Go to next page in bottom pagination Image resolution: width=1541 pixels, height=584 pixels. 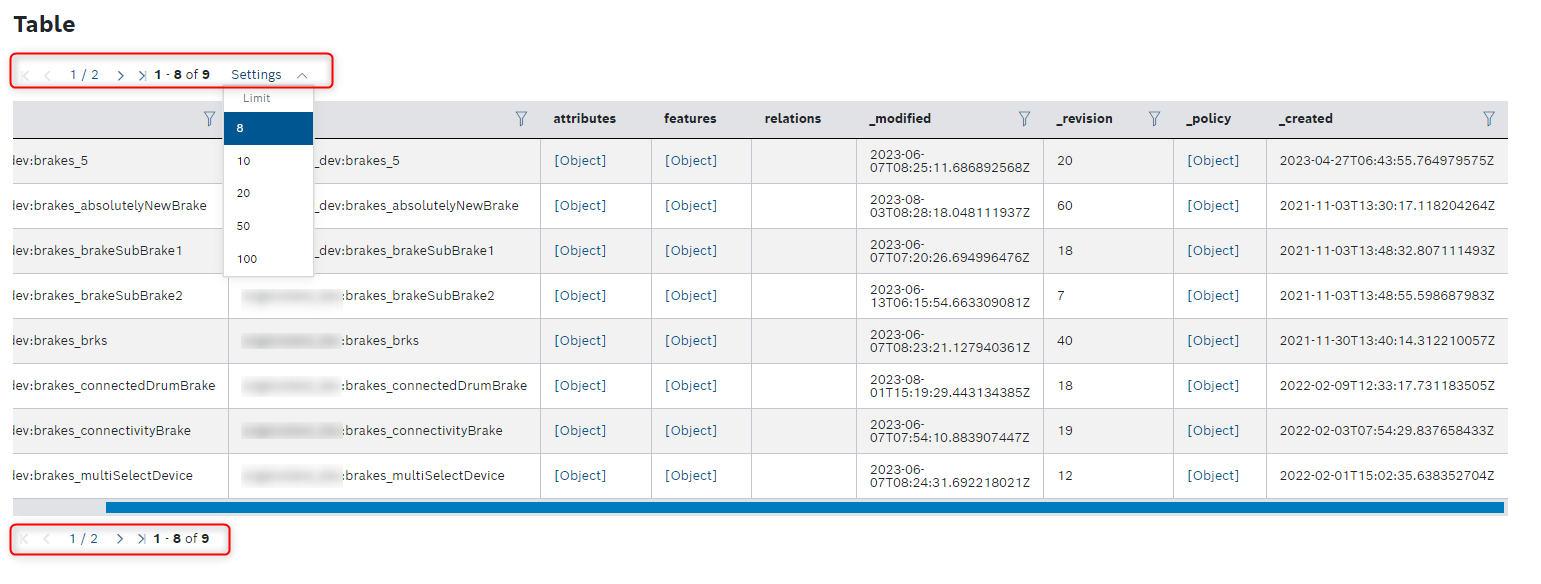[x=120, y=539]
